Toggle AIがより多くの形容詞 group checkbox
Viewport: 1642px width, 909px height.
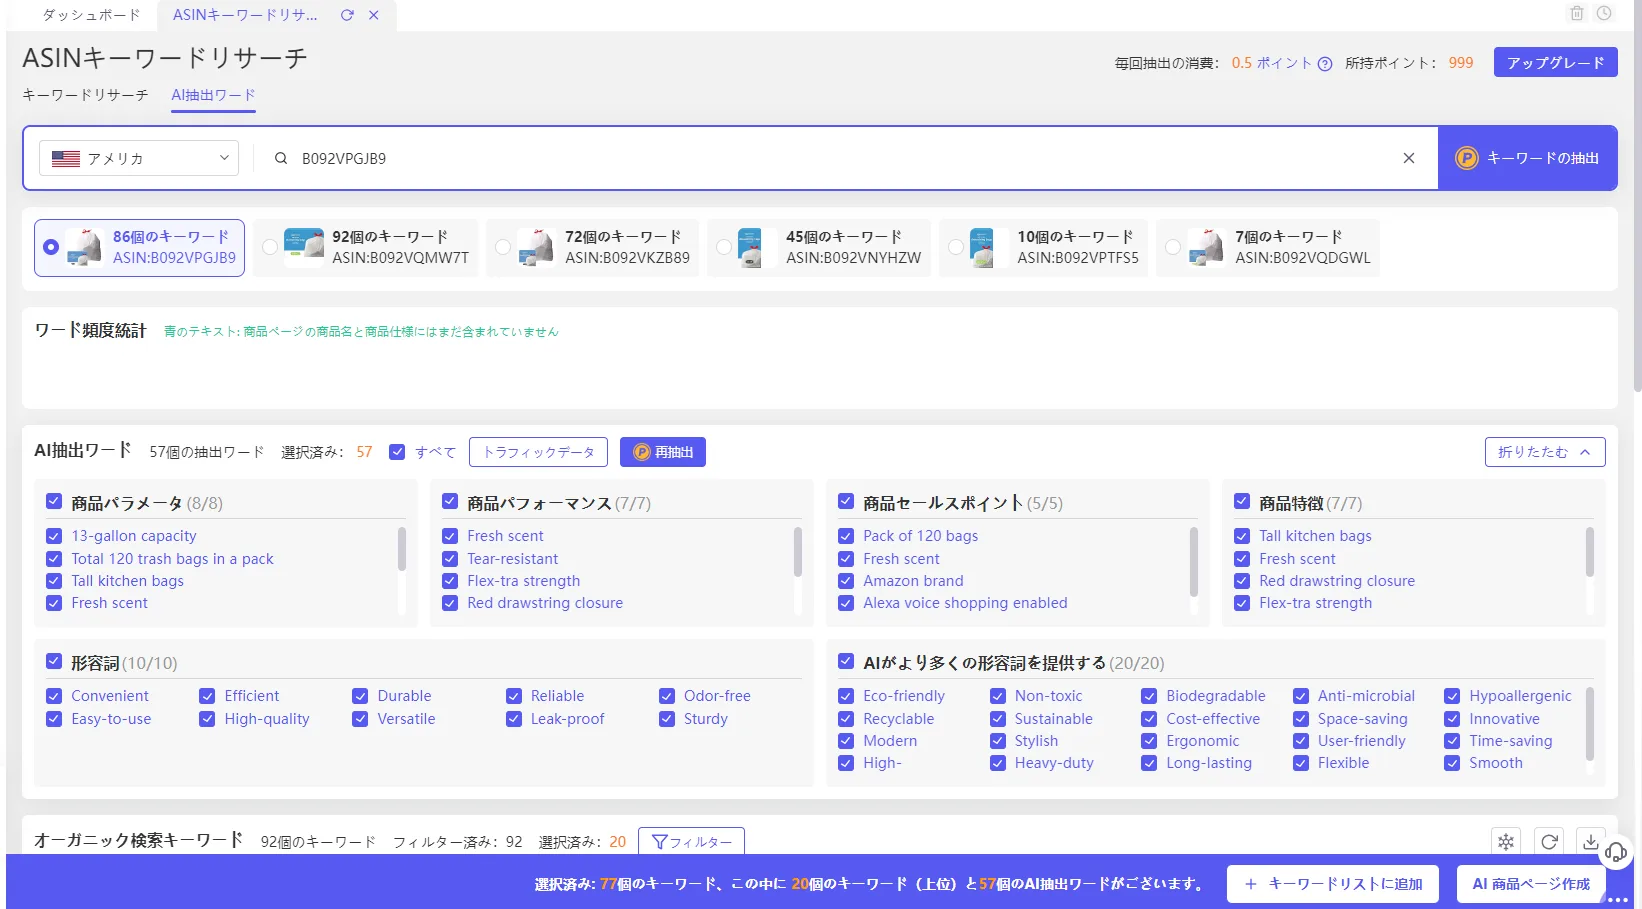[x=846, y=662]
